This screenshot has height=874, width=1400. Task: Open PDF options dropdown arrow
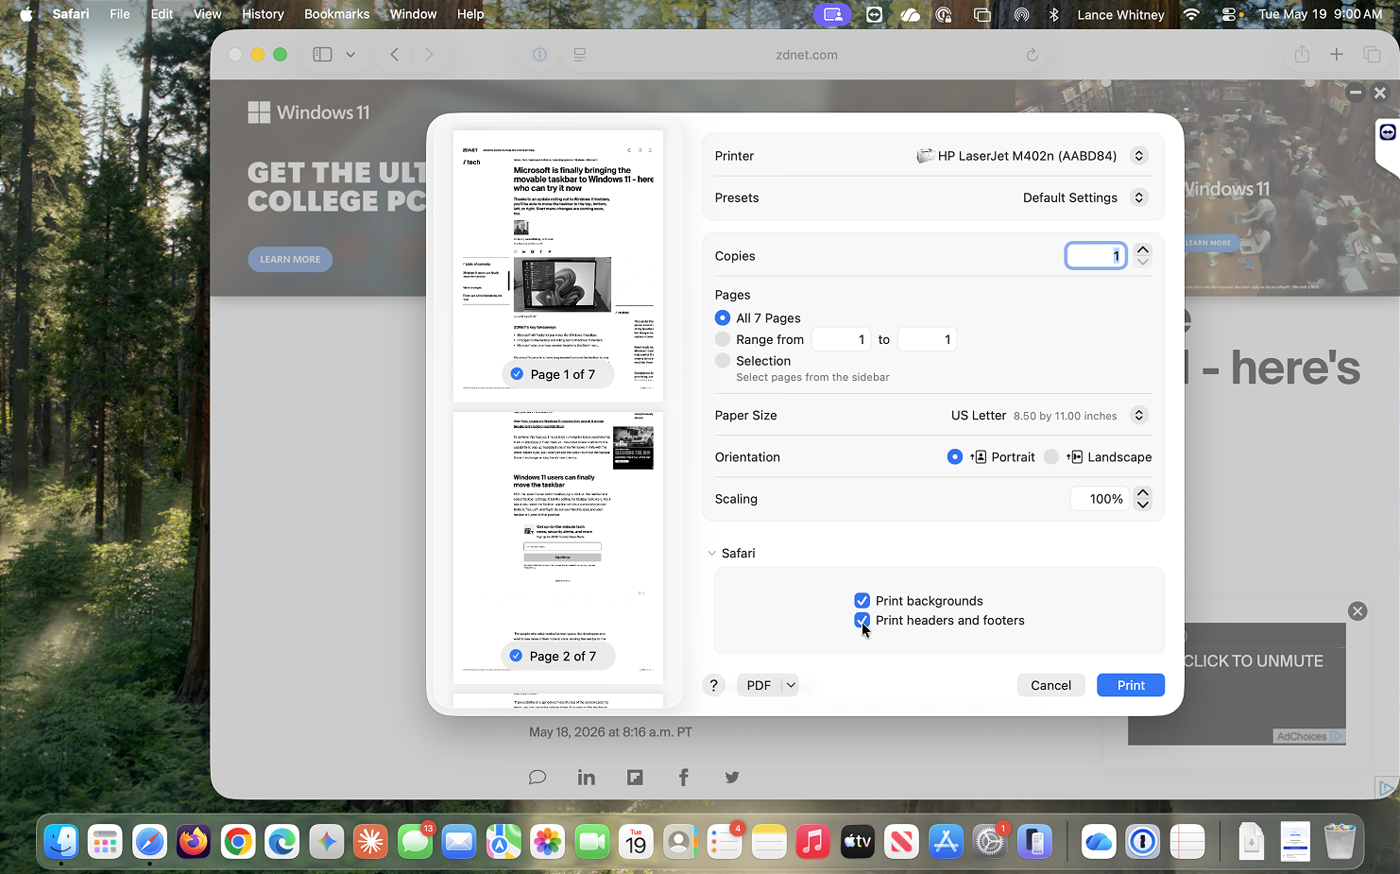tap(790, 685)
